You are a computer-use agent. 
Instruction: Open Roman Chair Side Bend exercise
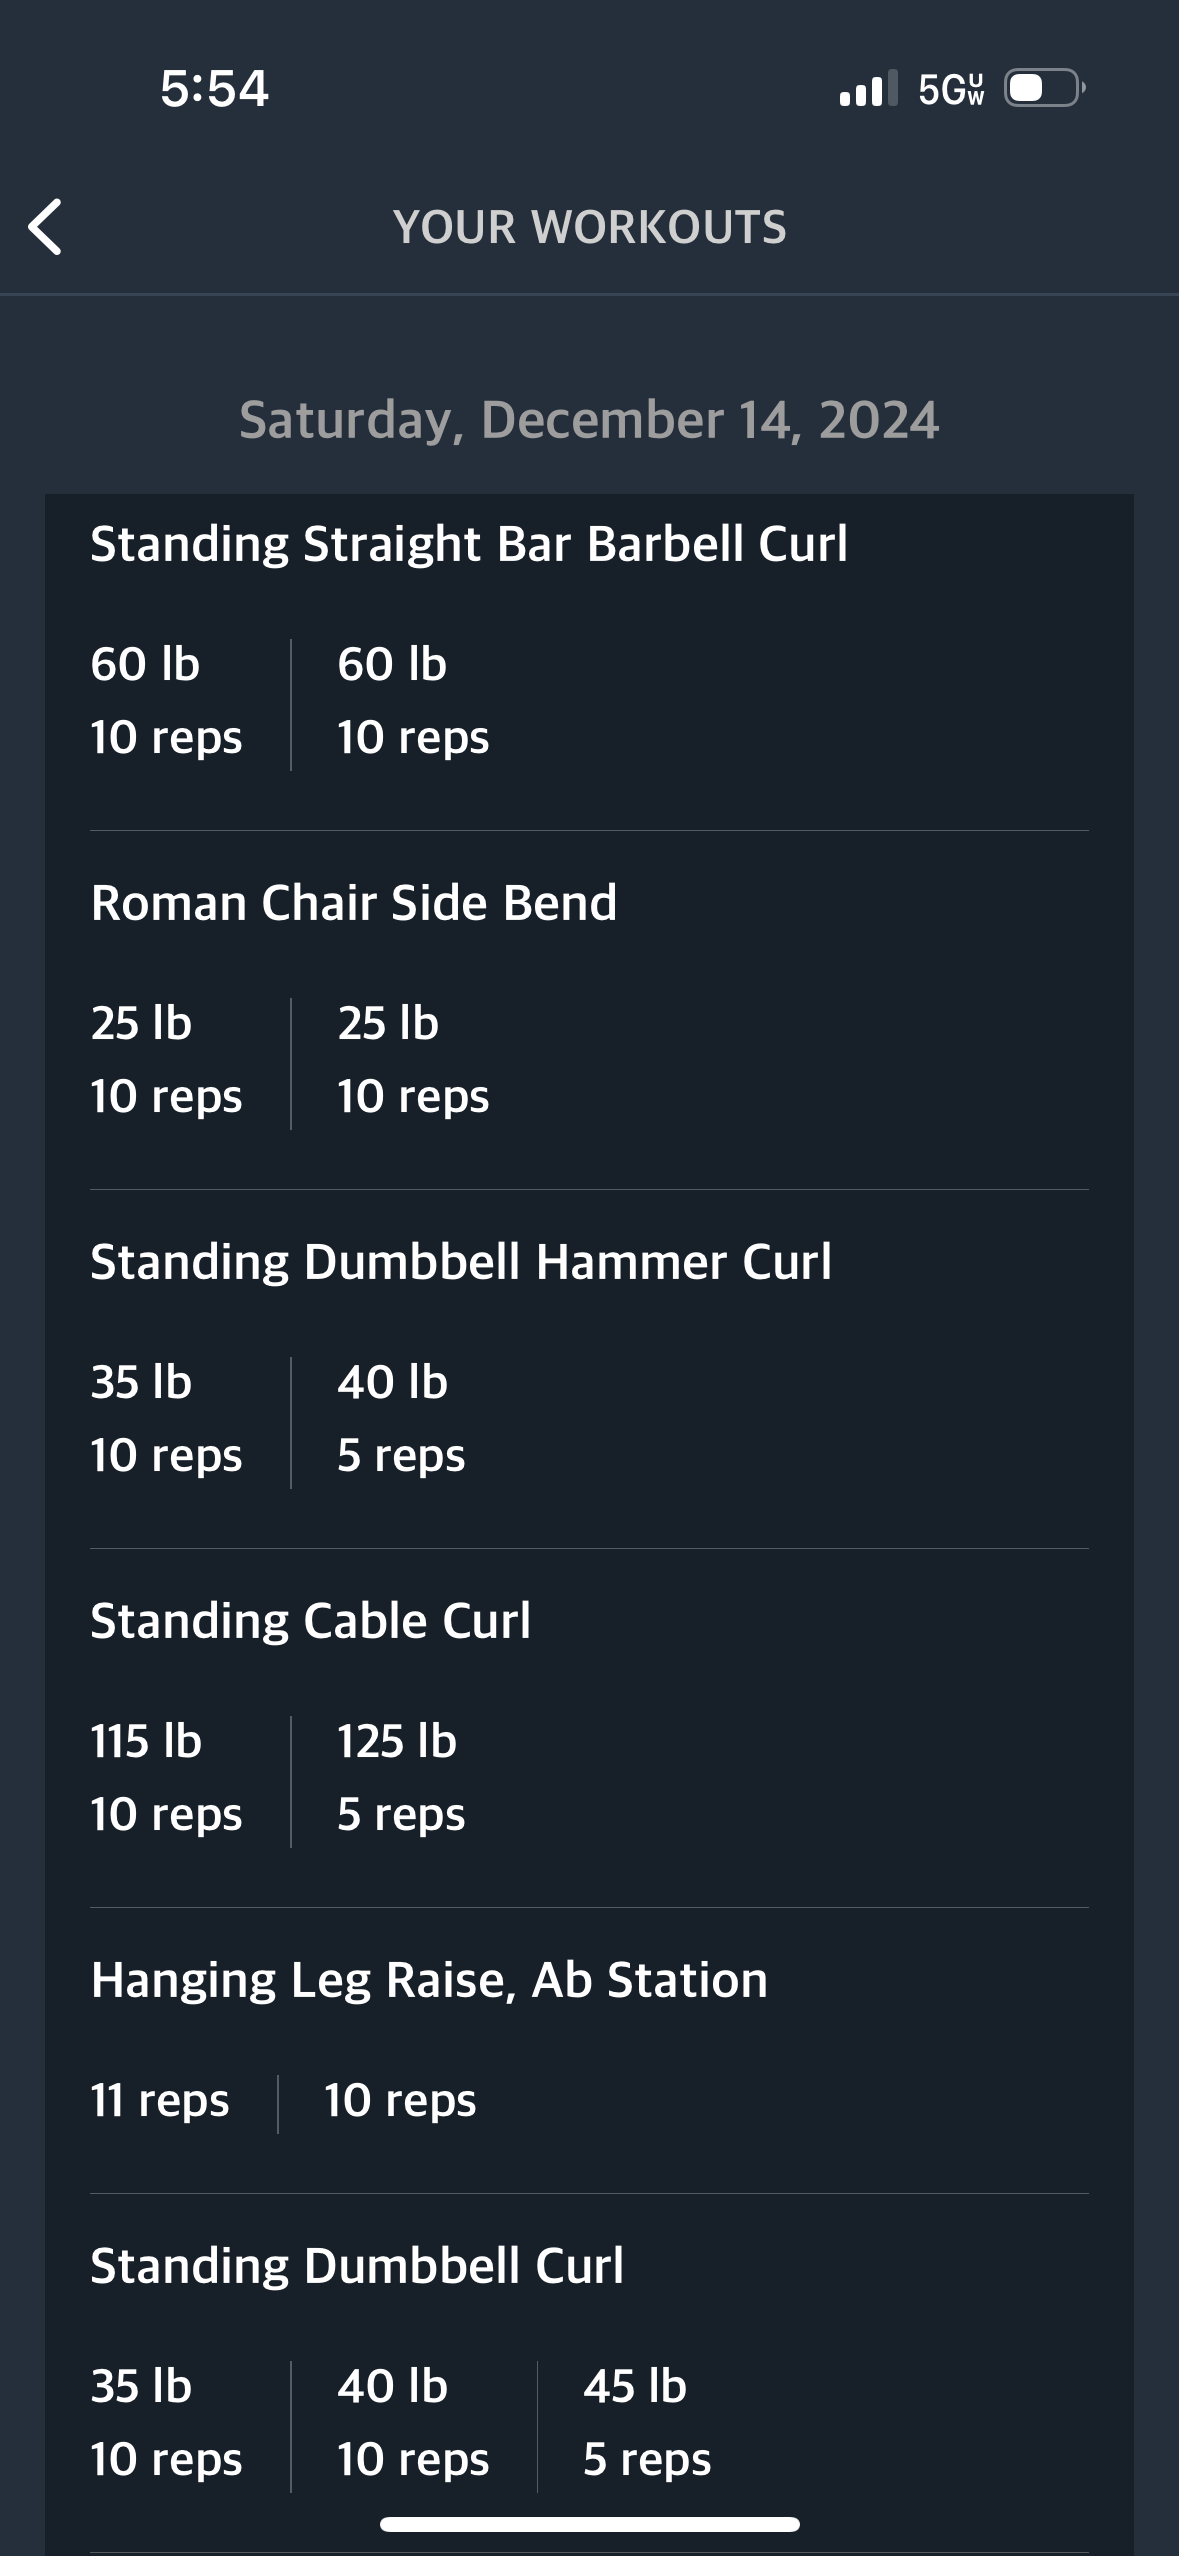354,903
